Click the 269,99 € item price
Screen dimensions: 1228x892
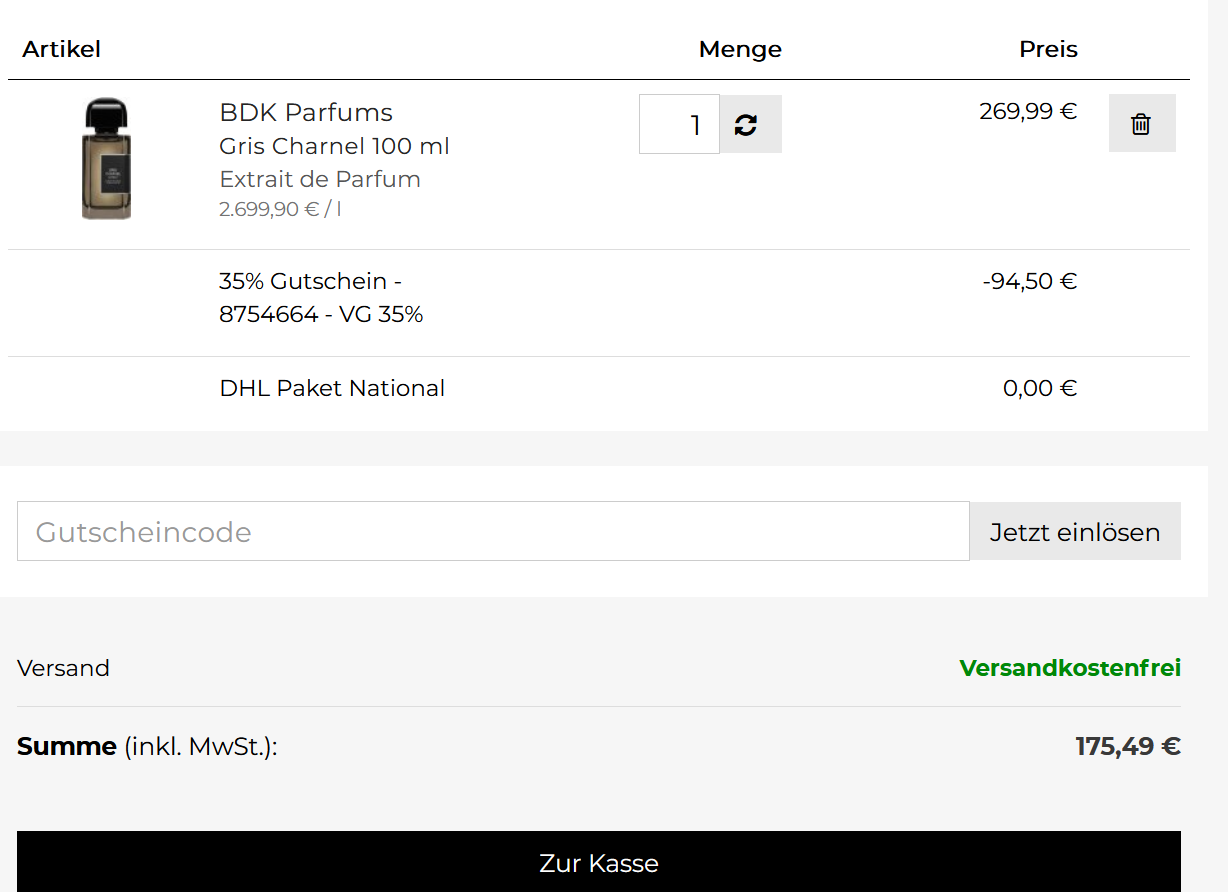coord(1028,111)
